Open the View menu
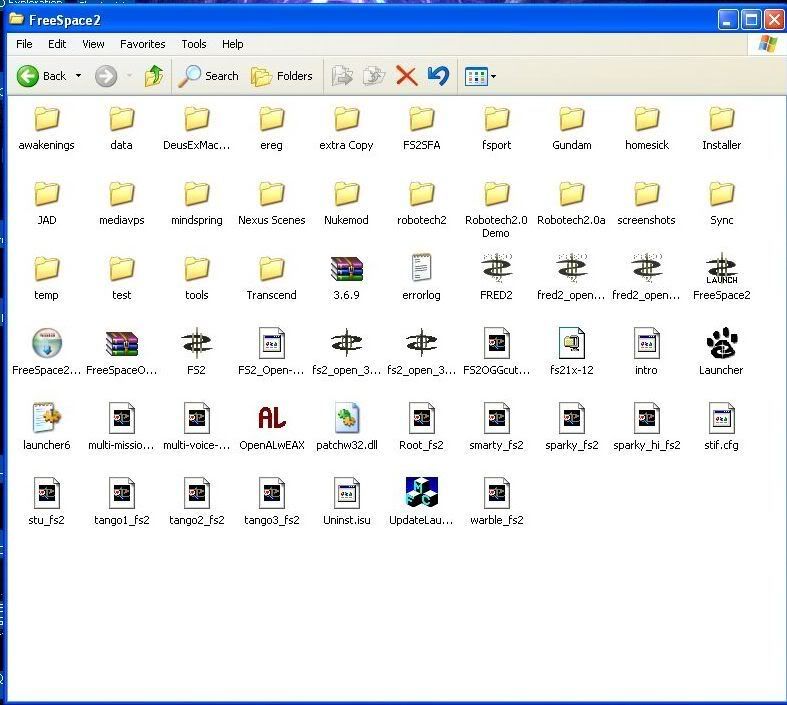787x705 pixels. pyautogui.click(x=93, y=44)
